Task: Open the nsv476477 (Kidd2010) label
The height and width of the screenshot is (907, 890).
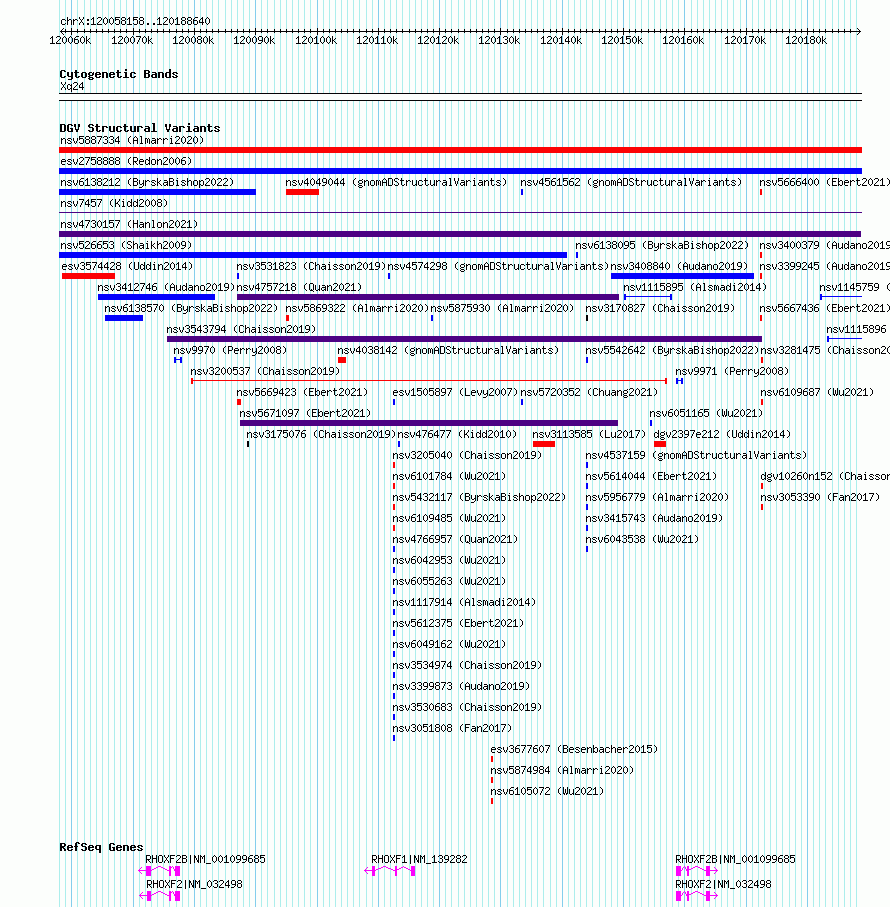Action: click(x=457, y=434)
